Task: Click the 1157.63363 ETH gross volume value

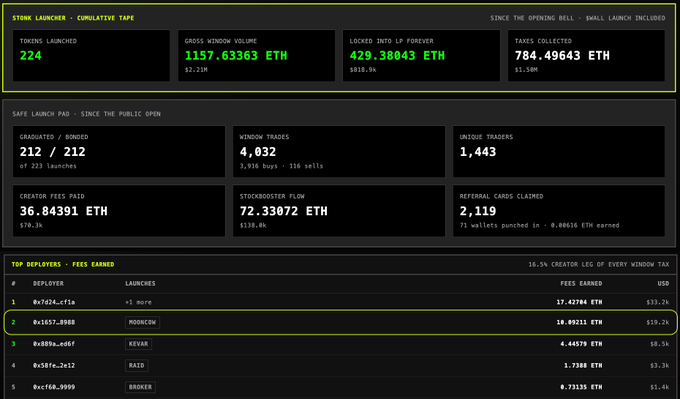Action: [x=236, y=56]
